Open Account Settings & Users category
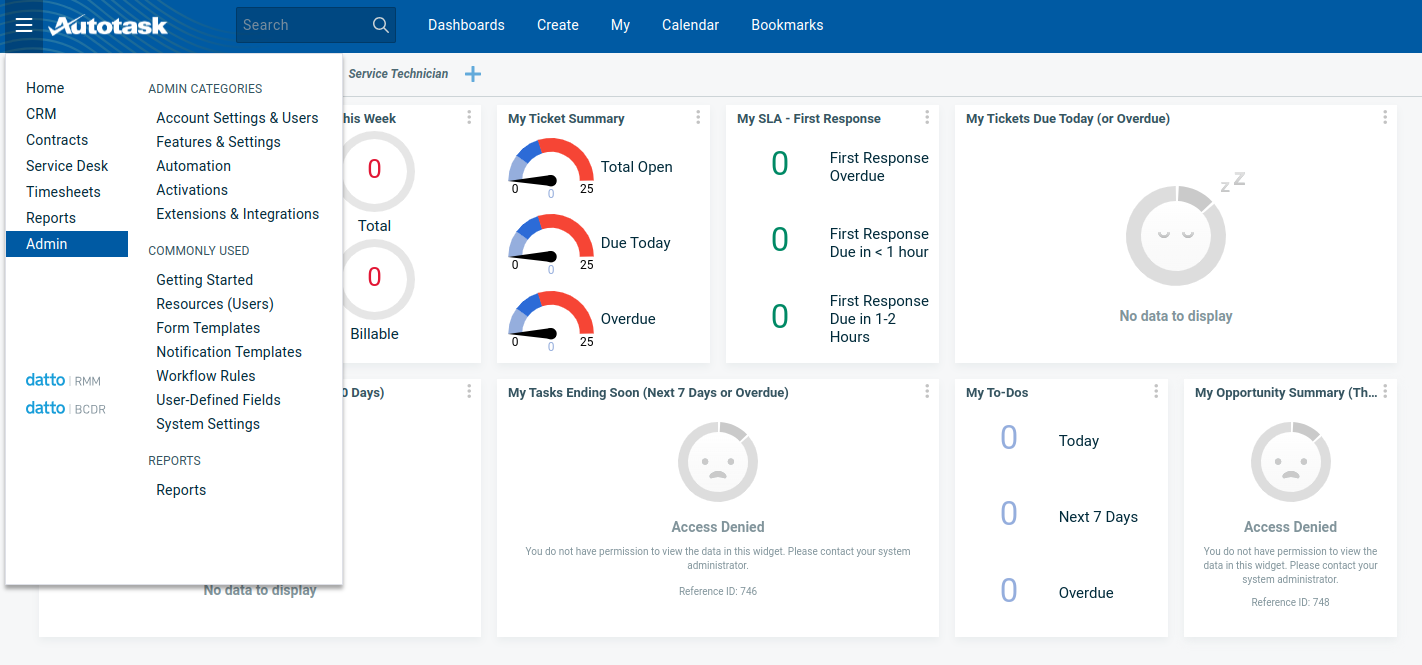Viewport: 1422px width, 665px height. point(237,118)
